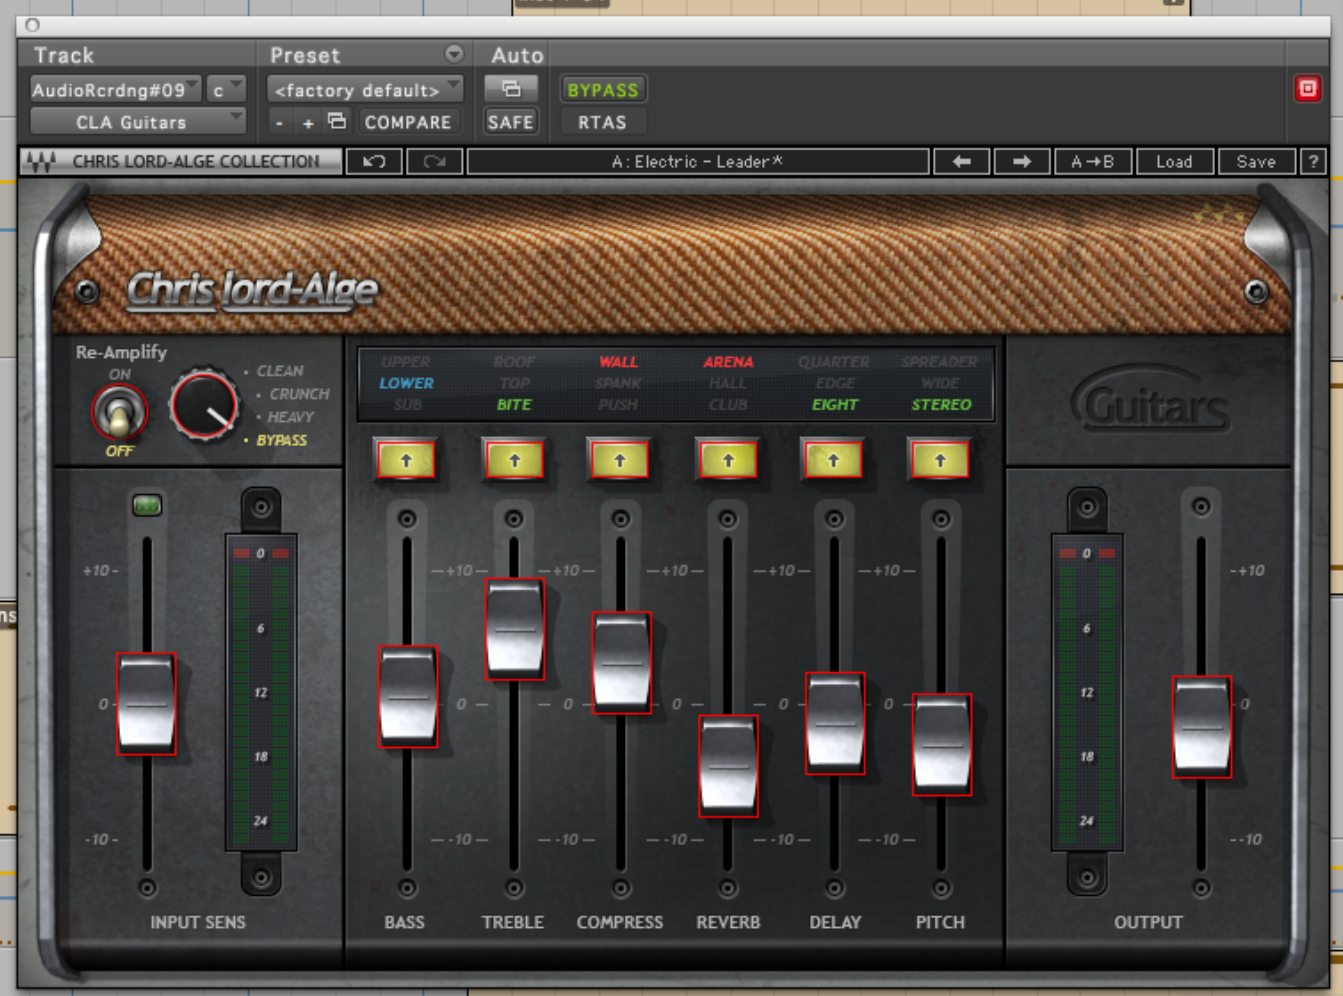Toggle the green BYPASS button
The image size is (1343, 996).
602,90
